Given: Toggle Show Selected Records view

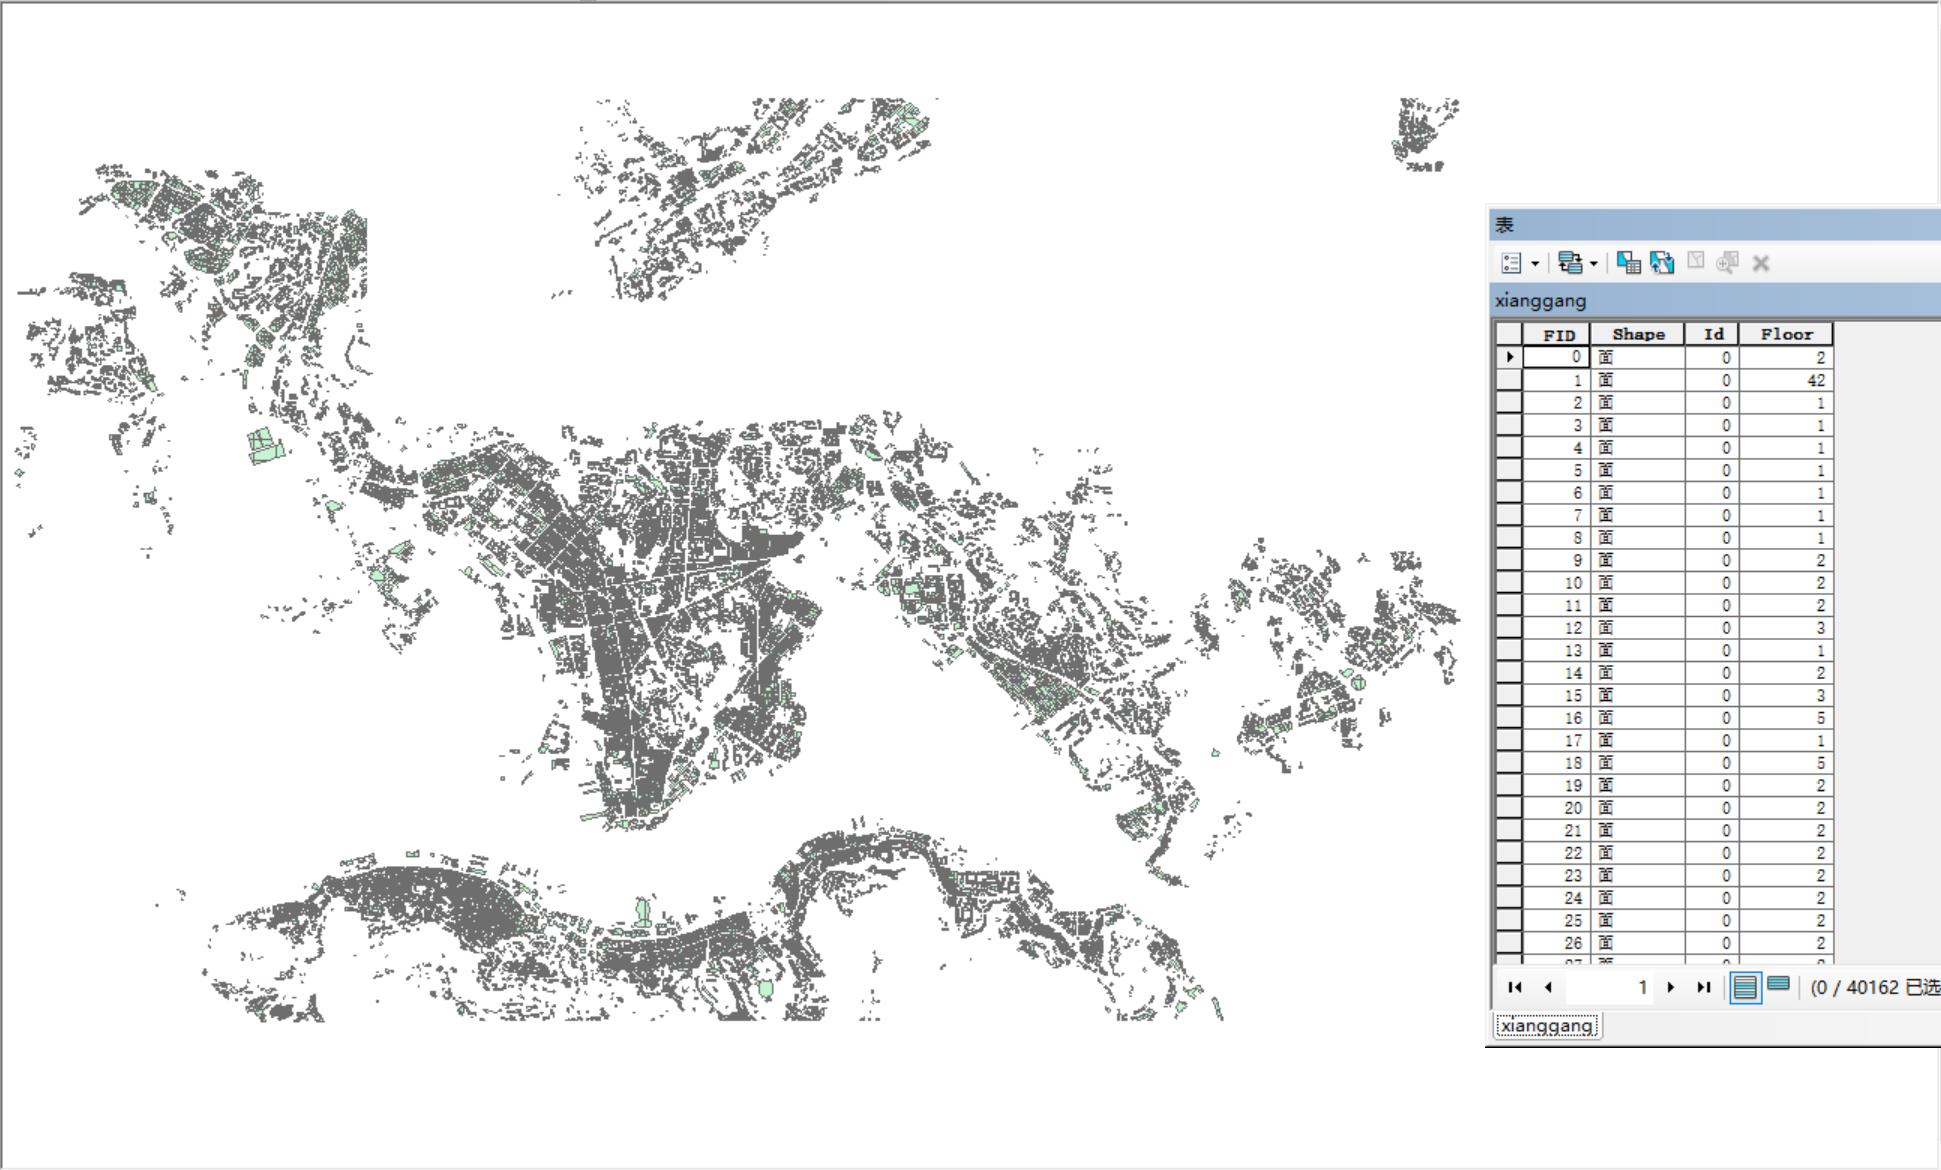Looking at the screenshot, I should click(1778, 985).
